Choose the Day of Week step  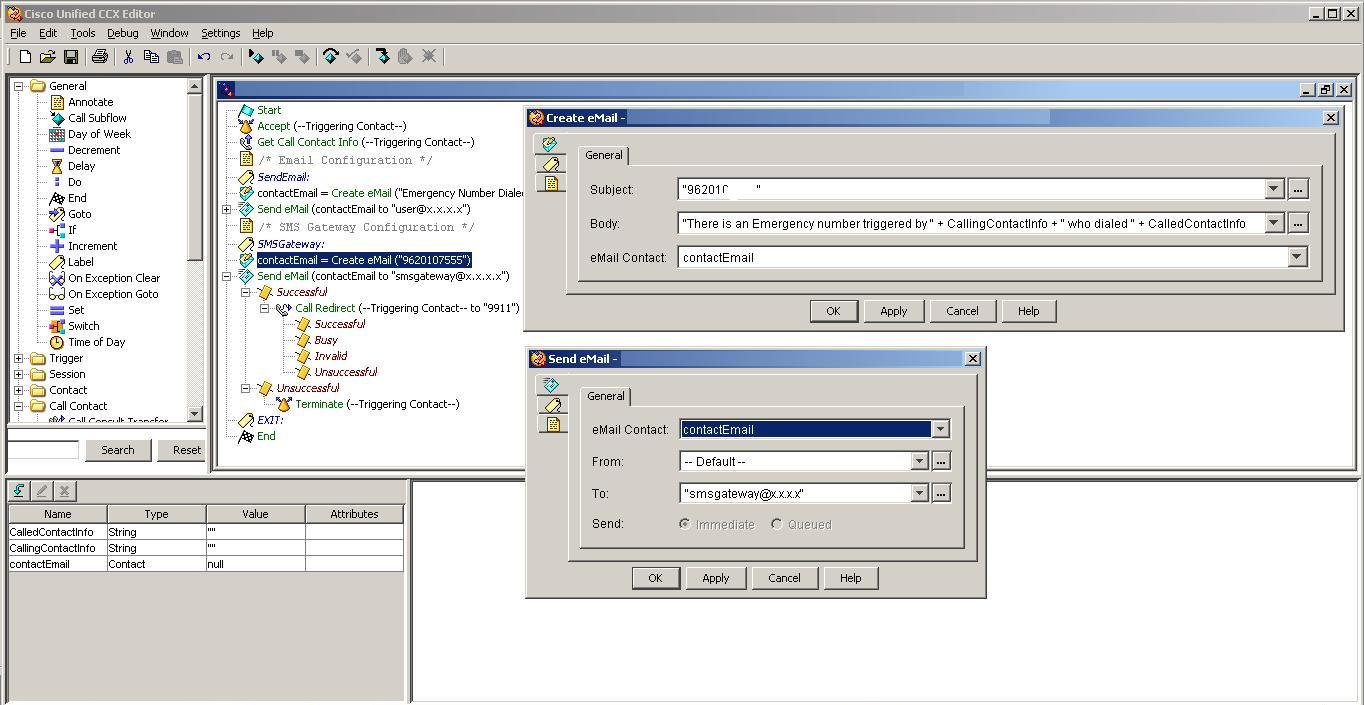[99, 134]
